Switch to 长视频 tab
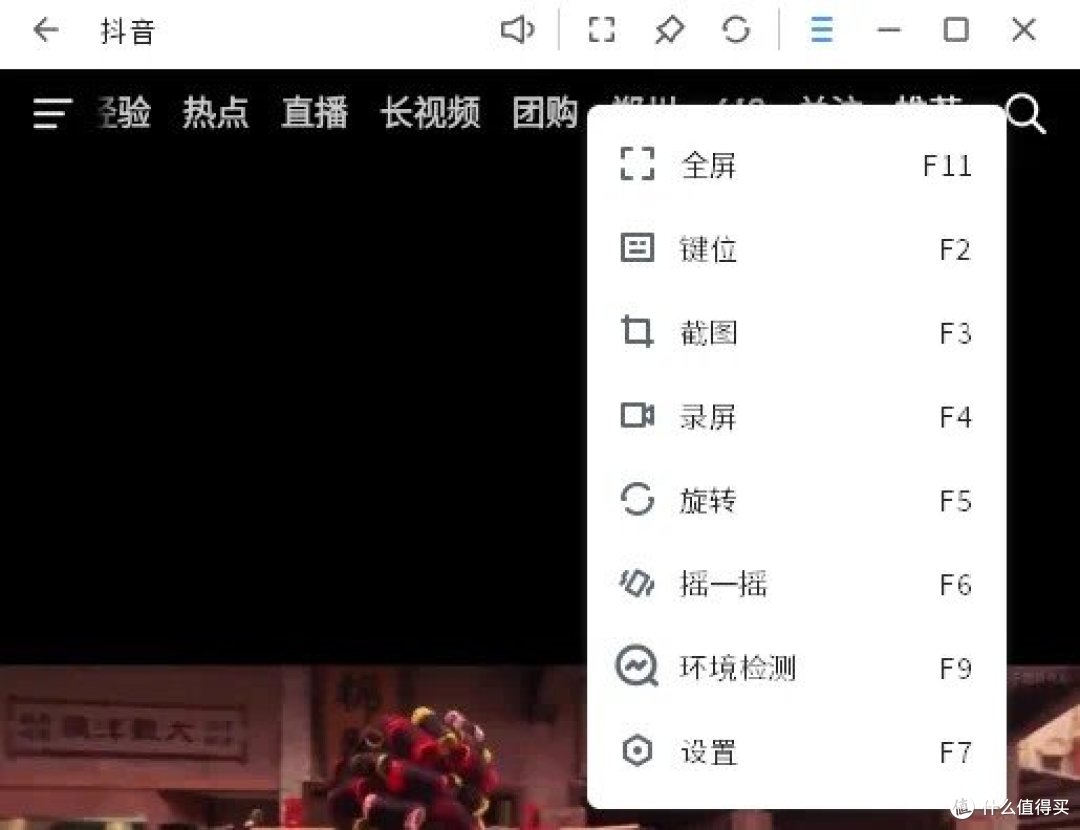Screen dimensions: 1080x830 click(430, 112)
